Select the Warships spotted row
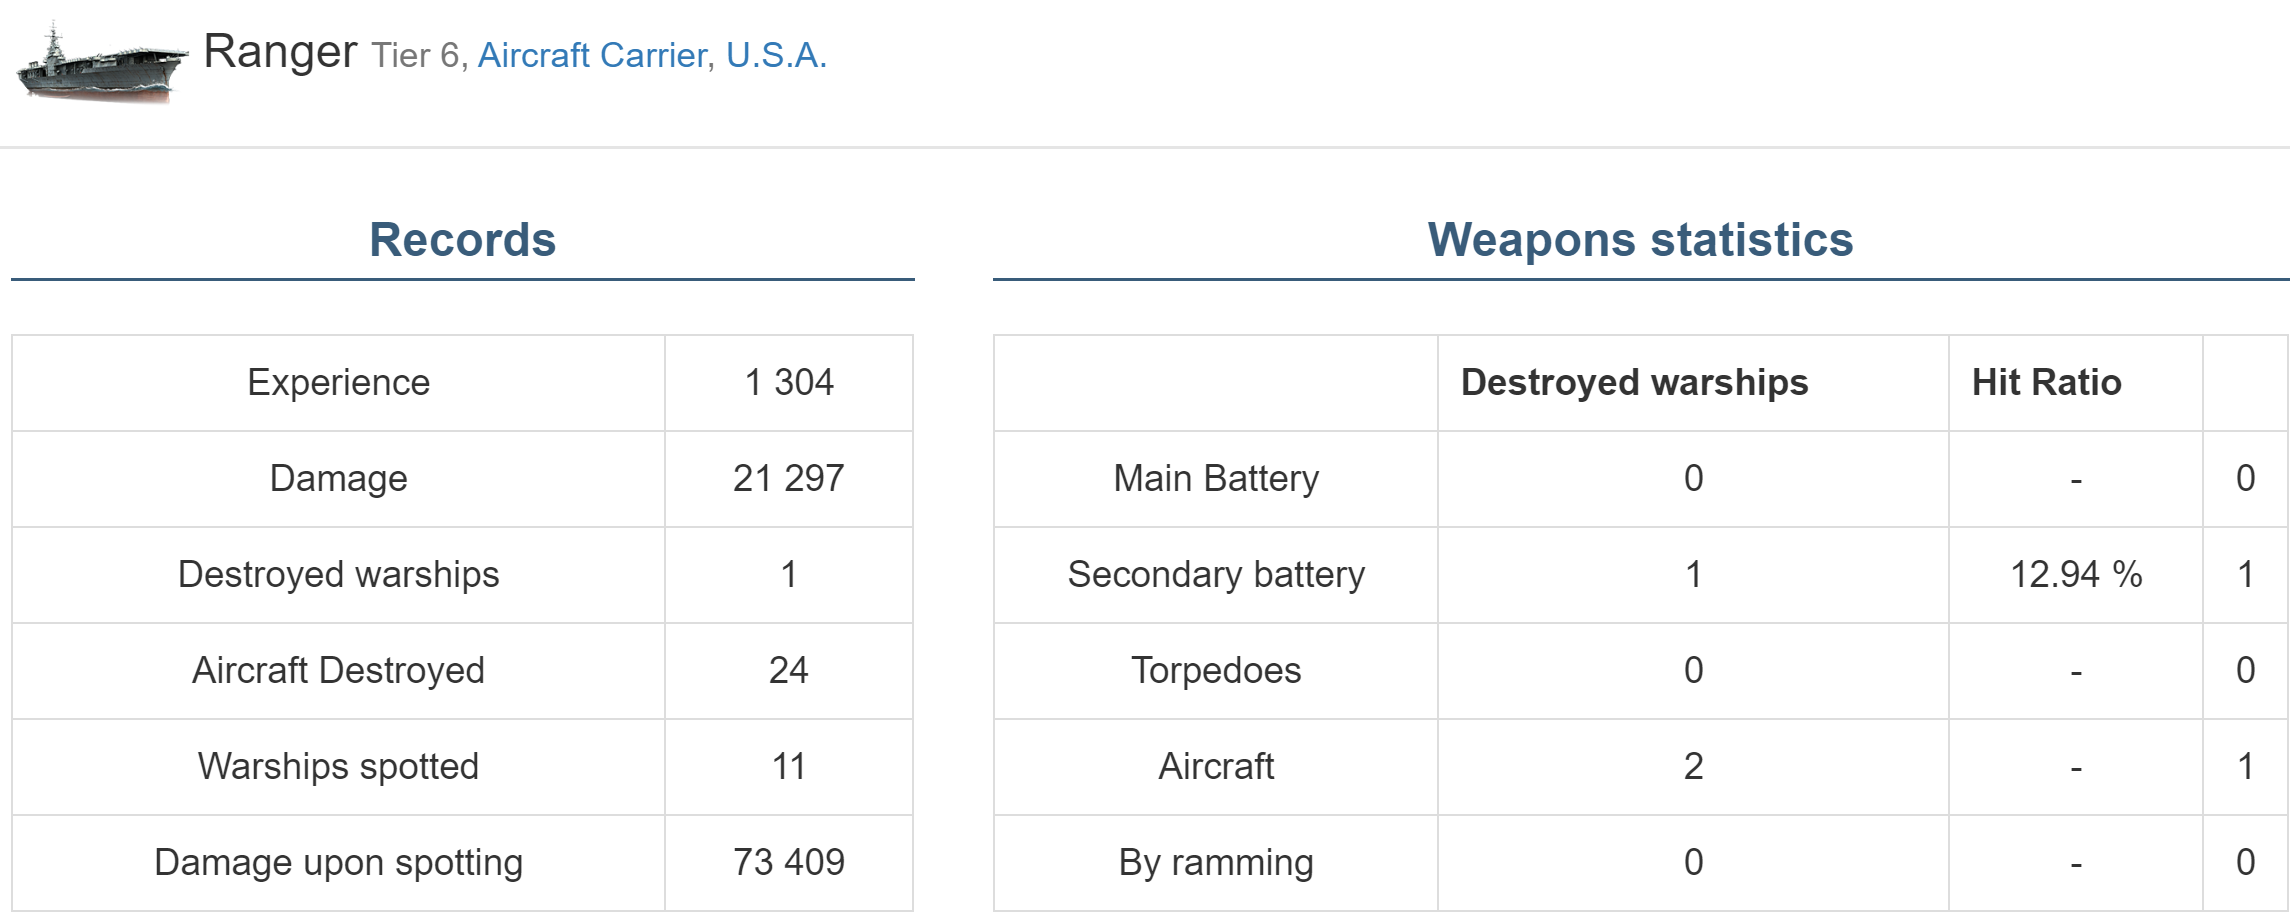 tap(338, 766)
